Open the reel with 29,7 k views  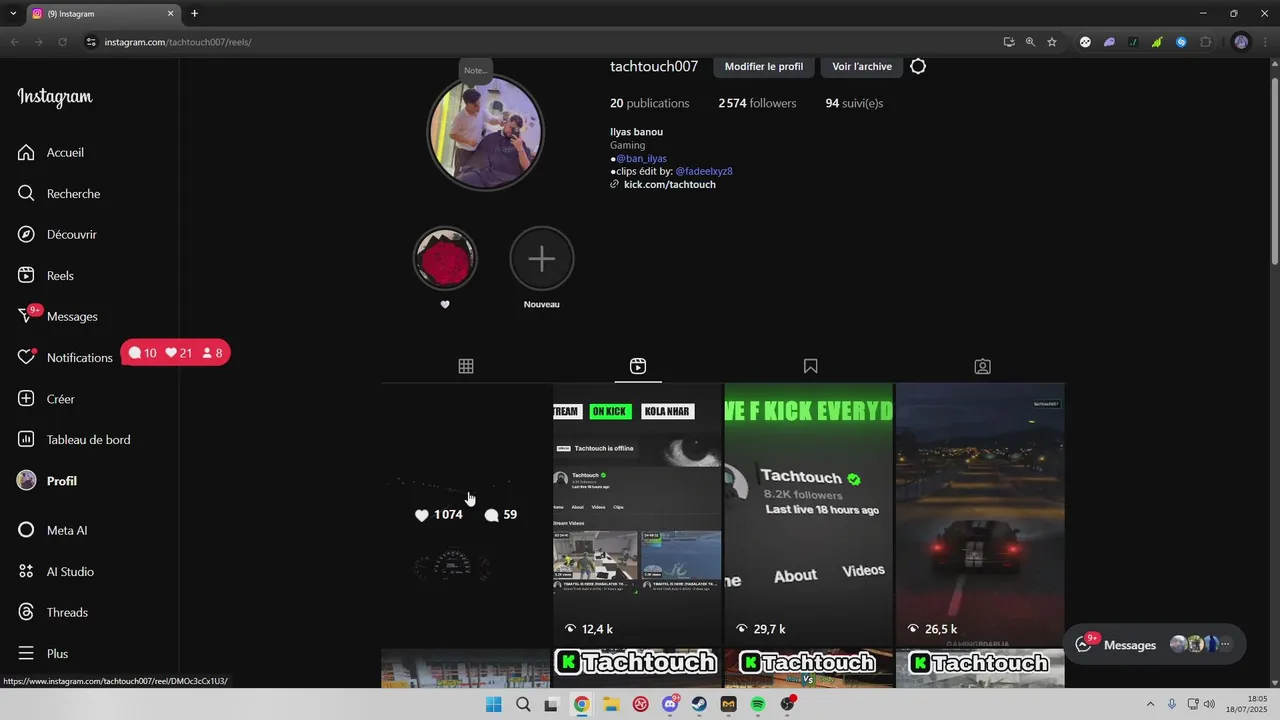(809, 515)
